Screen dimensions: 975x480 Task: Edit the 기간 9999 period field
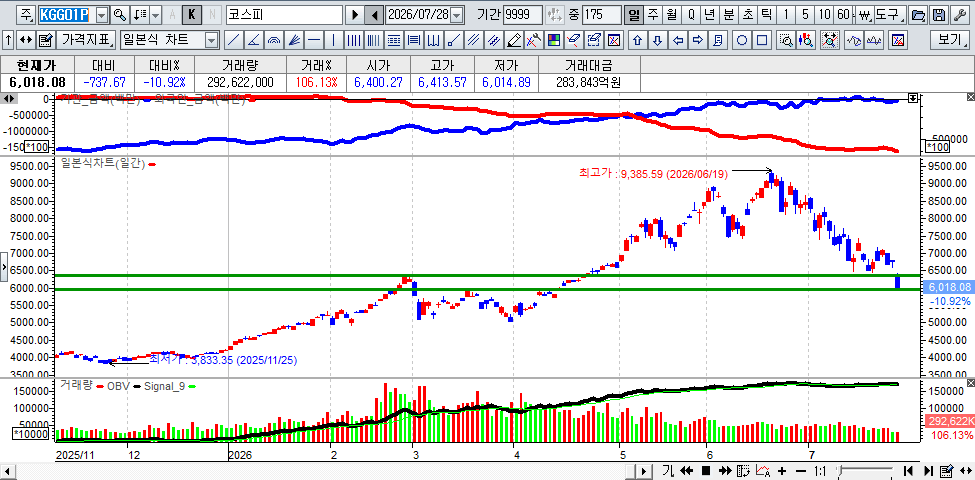(x=522, y=15)
